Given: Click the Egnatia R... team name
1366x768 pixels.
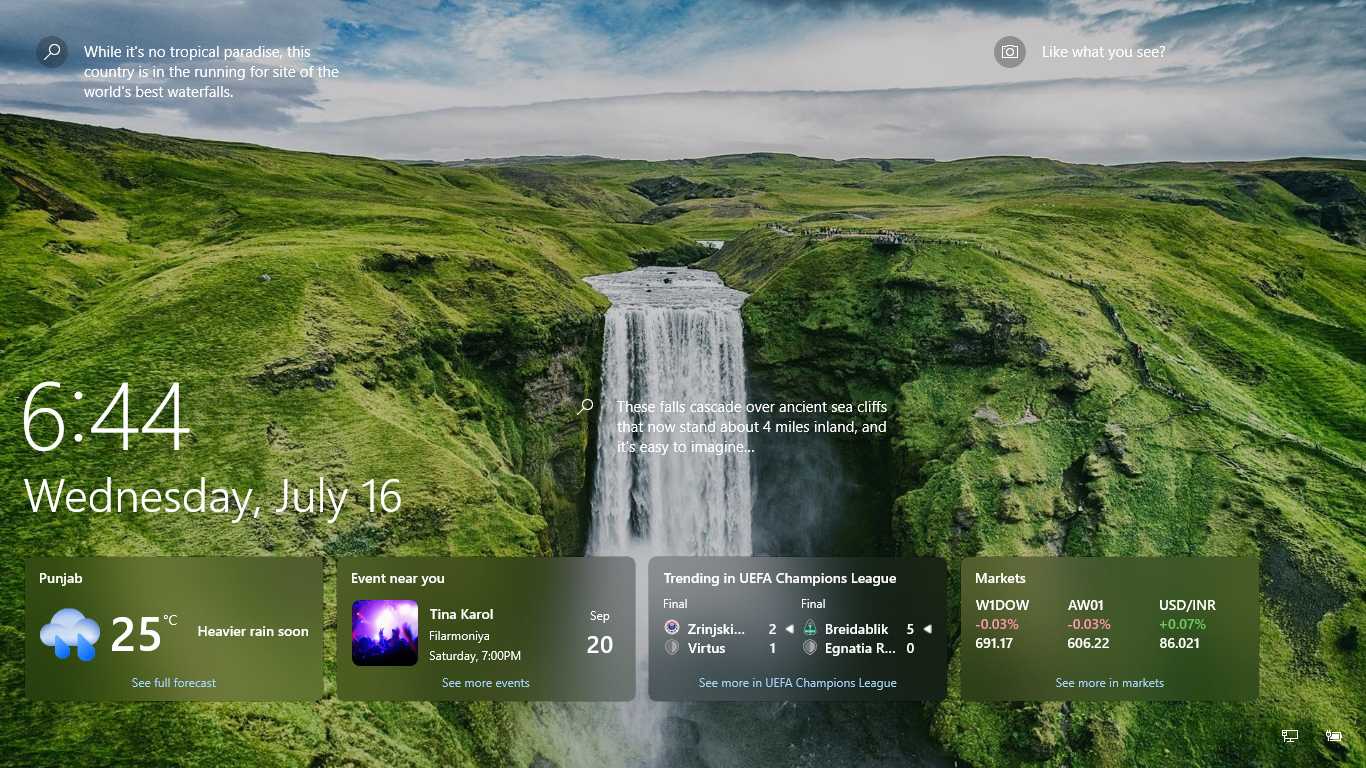Looking at the screenshot, I should 861,648.
